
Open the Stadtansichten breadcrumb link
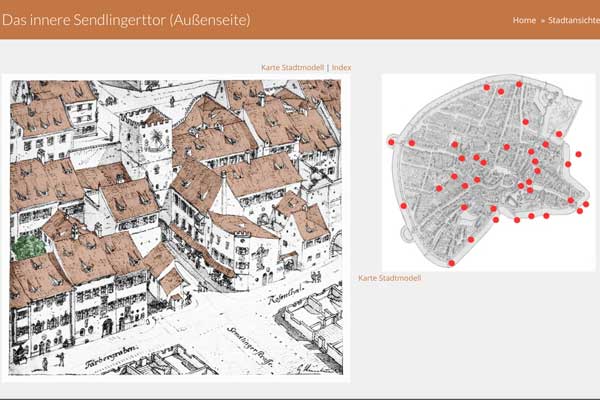coord(574,20)
